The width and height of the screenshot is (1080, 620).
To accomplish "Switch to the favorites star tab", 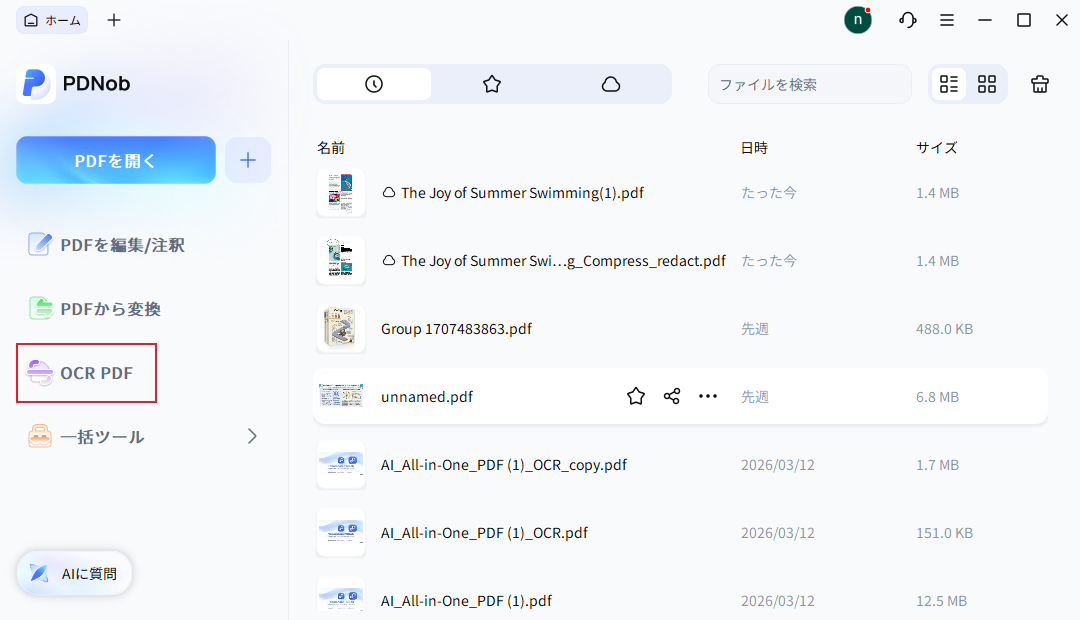I will pos(492,84).
